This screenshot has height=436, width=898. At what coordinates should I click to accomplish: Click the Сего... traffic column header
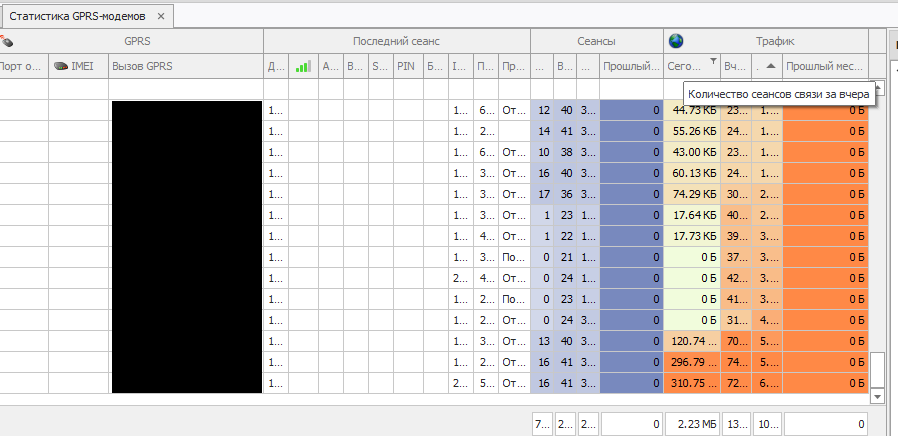(692, 66)
